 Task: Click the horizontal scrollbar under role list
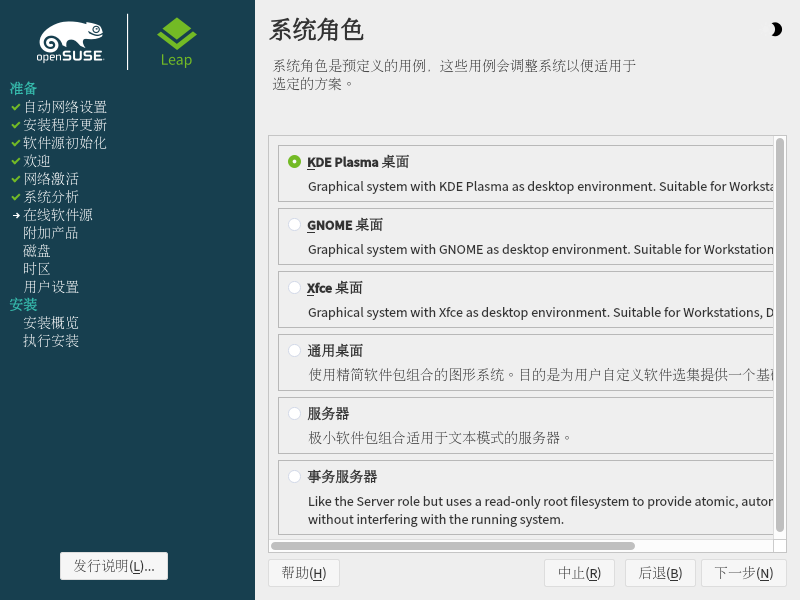click(452, 546)
